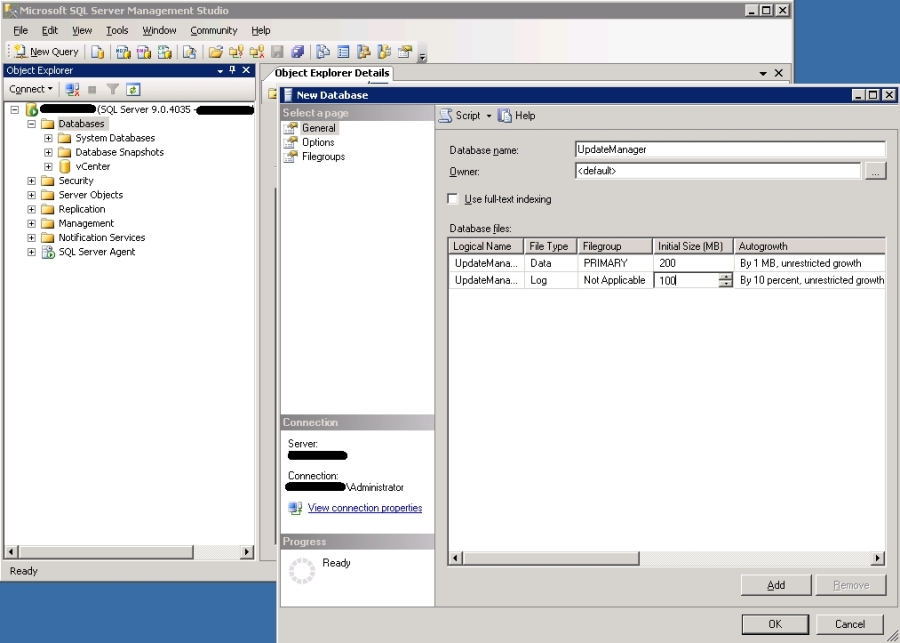
Task: Select the vCenter database
Action: pos(92,166)
